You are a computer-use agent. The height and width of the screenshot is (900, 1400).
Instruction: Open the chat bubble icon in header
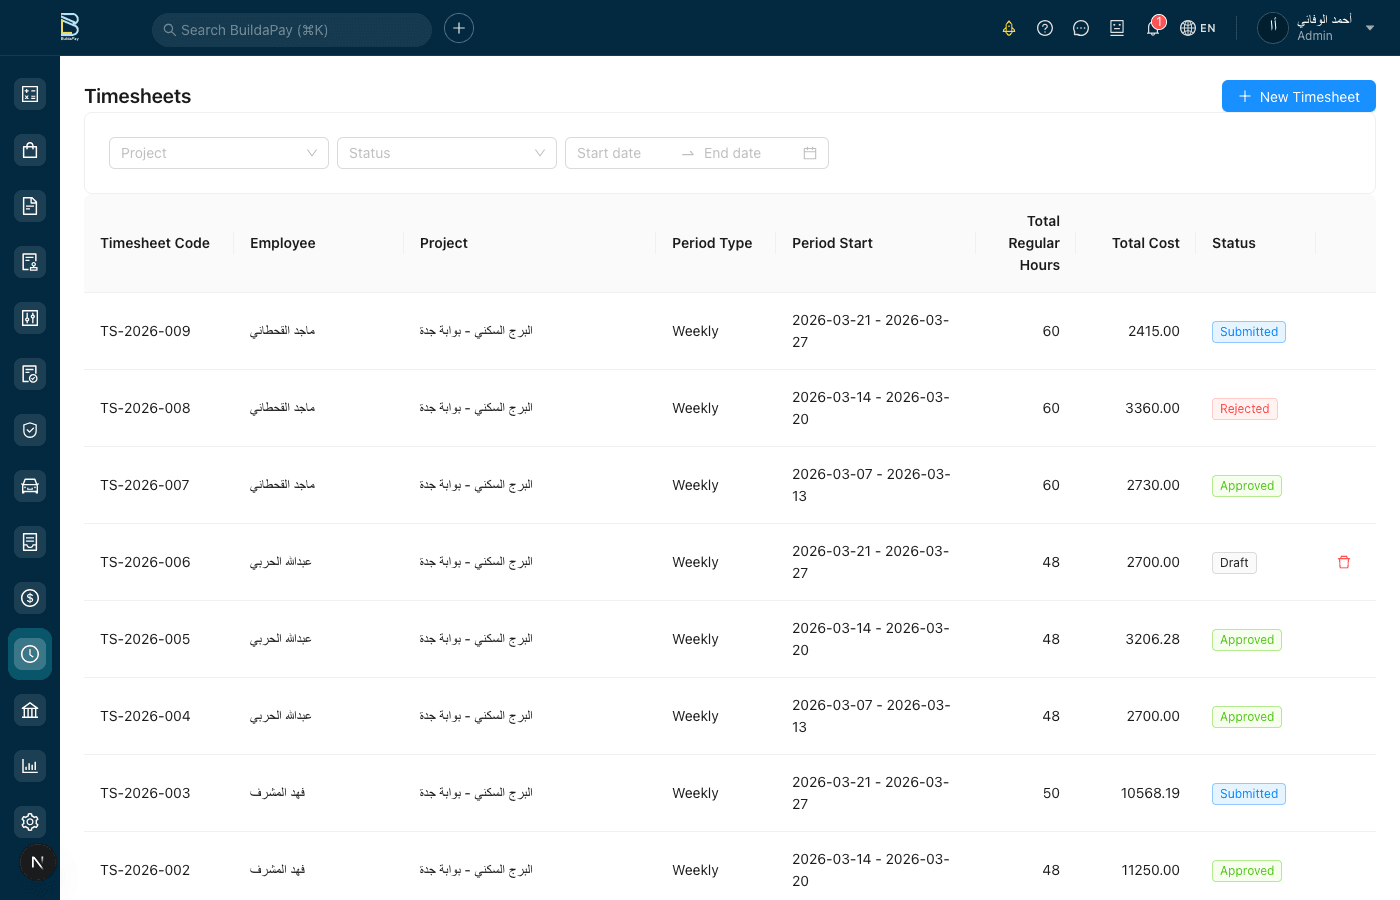pos(1081,28)
